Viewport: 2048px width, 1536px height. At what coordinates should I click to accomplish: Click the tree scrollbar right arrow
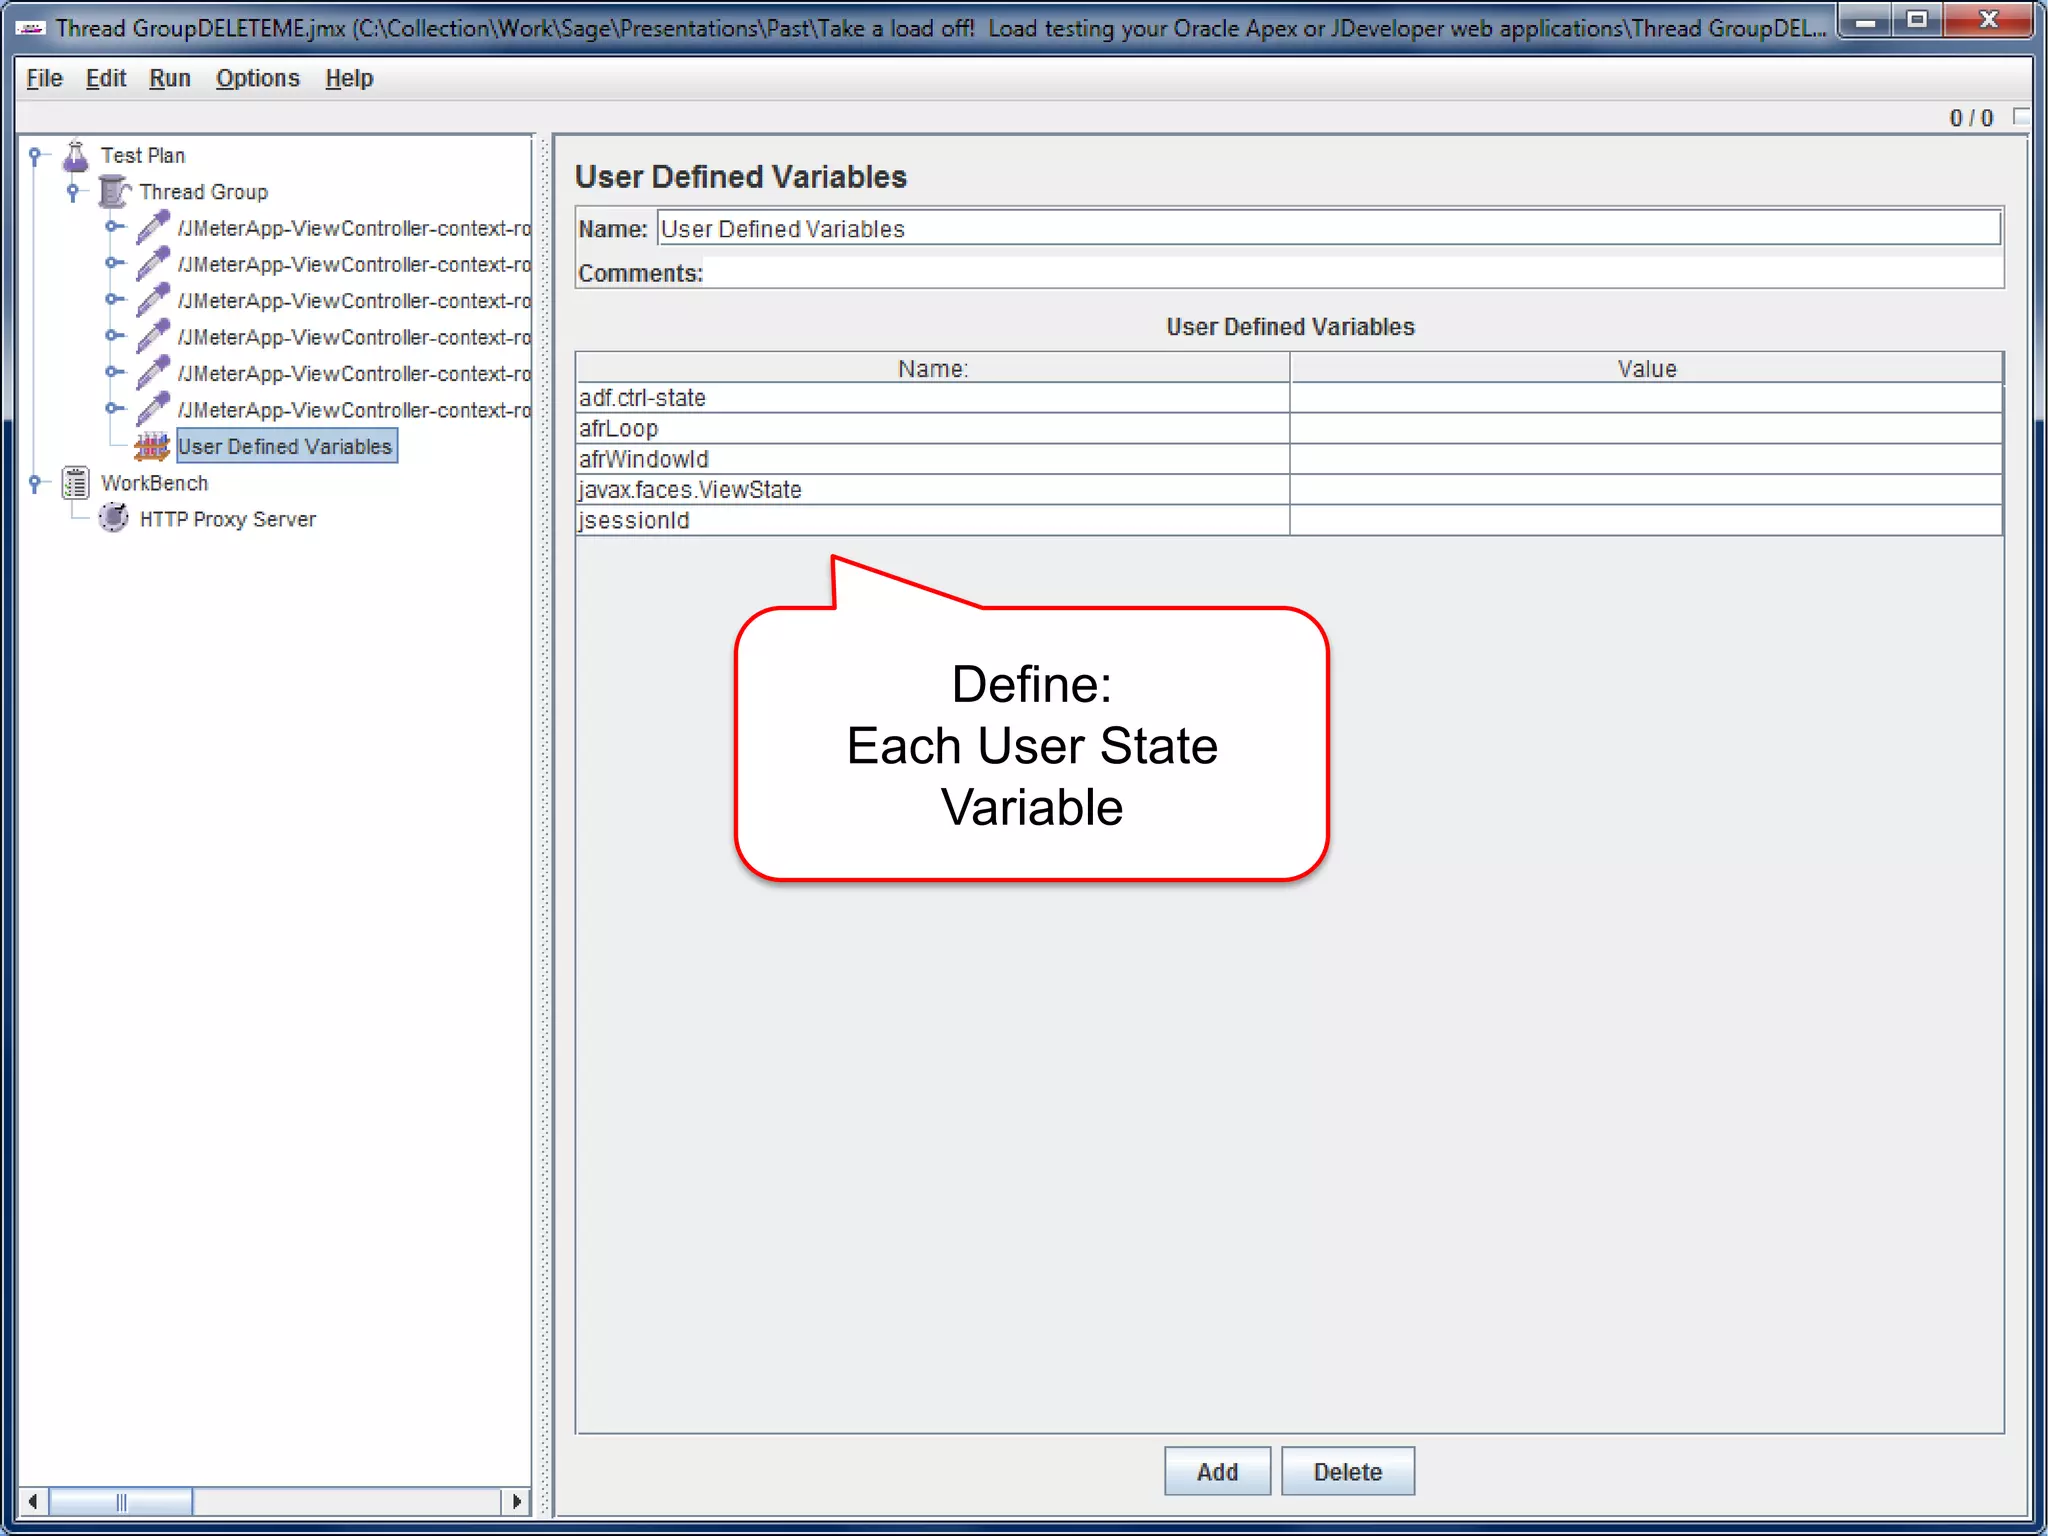(516, 1501)
